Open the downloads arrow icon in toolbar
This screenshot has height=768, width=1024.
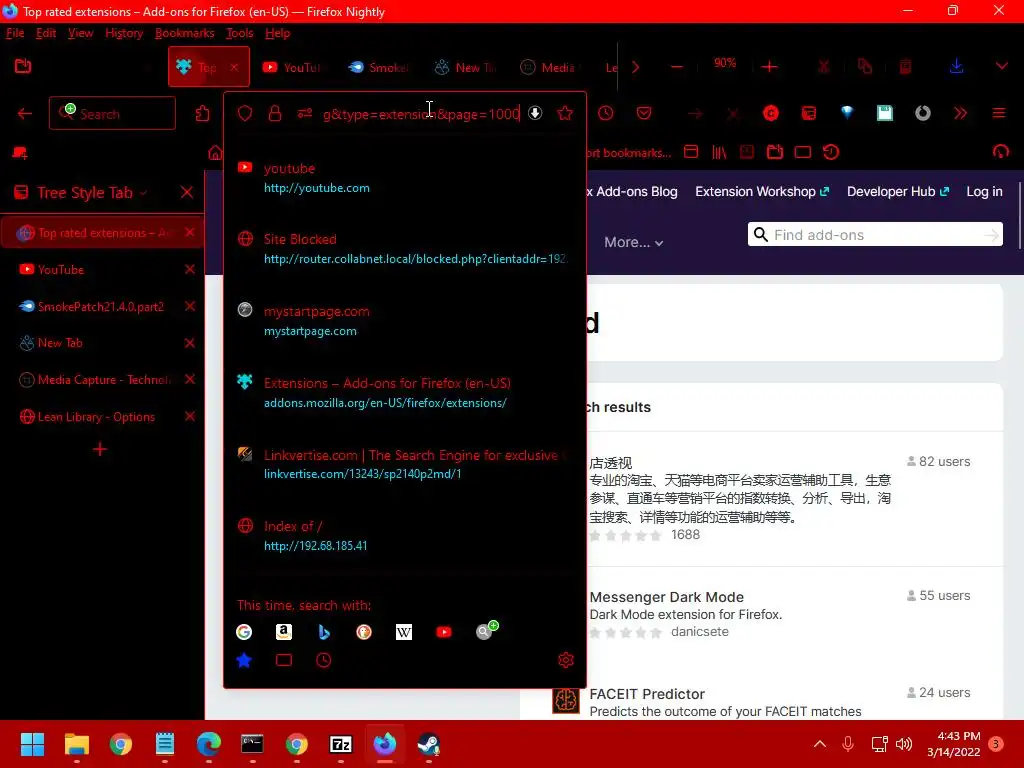pyautogui.click(x=956, y=66)
